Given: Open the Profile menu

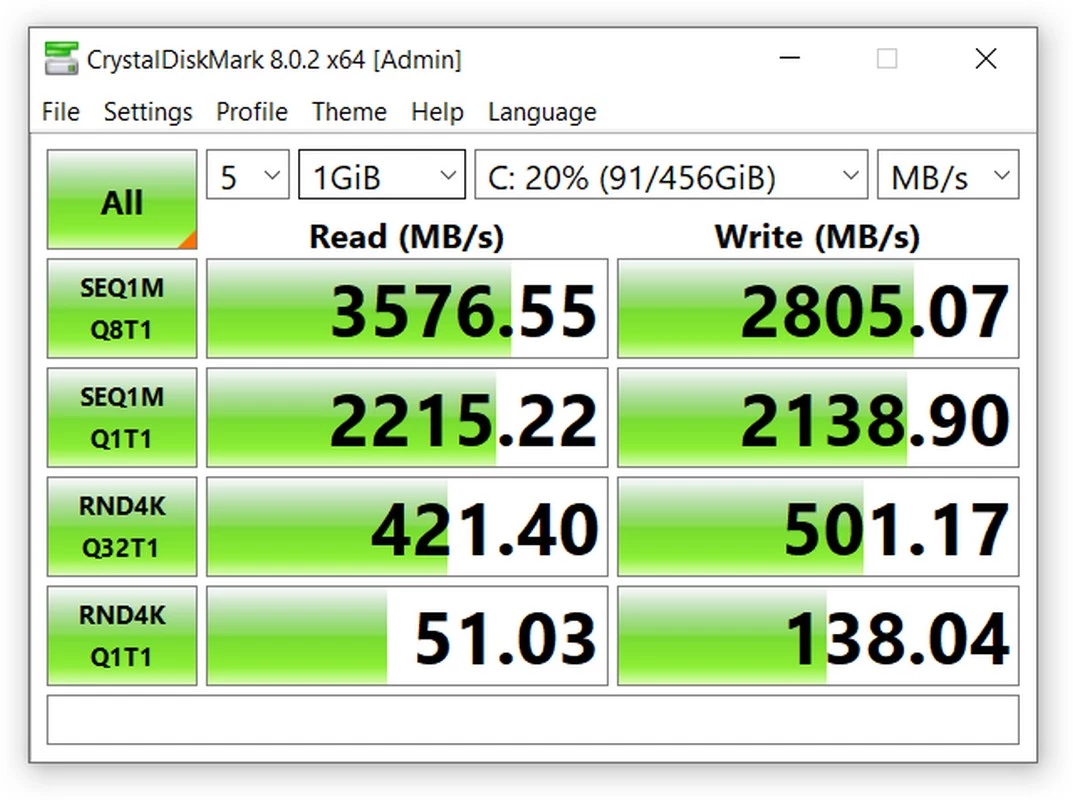Looking at the screenshot, I should click(252, 112).
